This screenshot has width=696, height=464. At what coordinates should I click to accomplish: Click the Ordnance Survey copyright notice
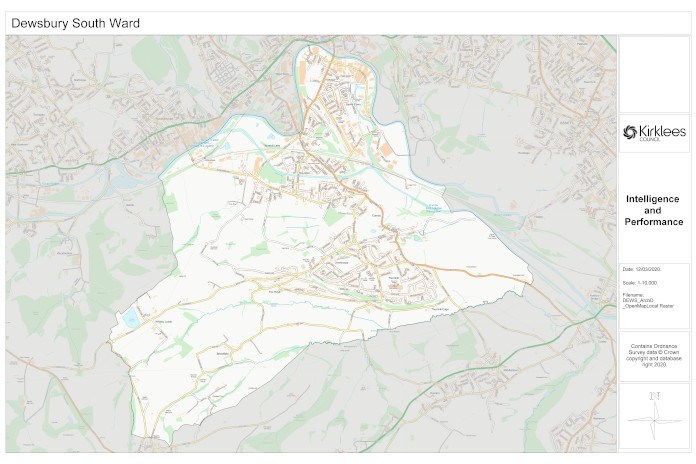pyautogui.click(x=654, y=356)
